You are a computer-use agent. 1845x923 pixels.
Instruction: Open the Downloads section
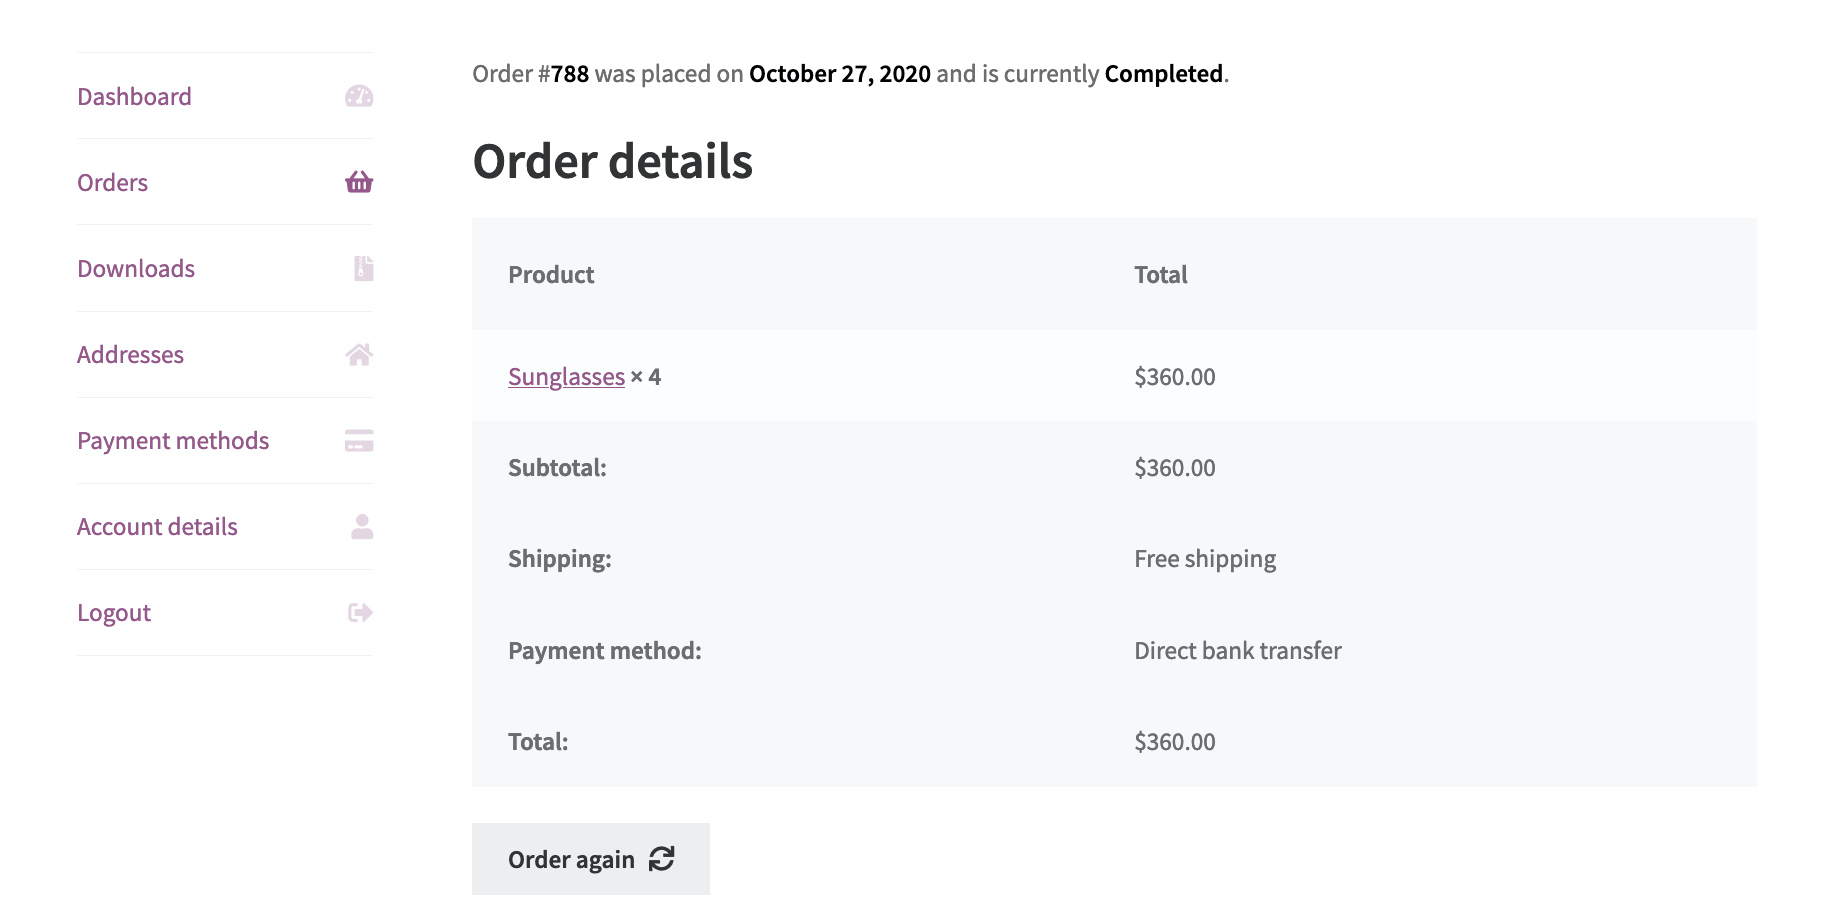[136, 269]
